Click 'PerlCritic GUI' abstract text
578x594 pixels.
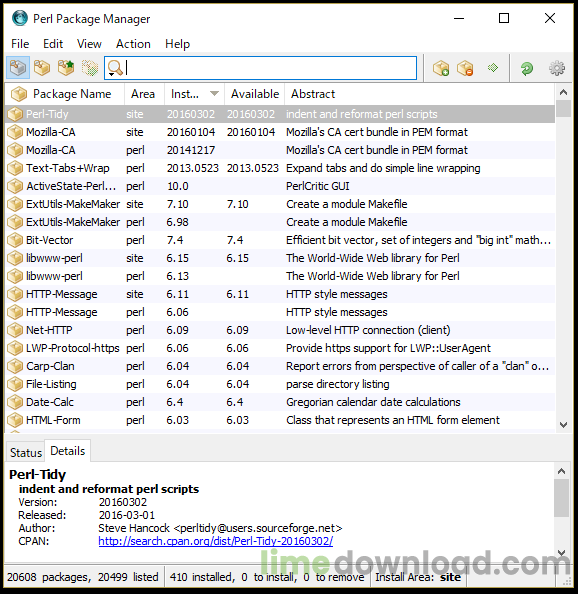(x=317, y=186)
